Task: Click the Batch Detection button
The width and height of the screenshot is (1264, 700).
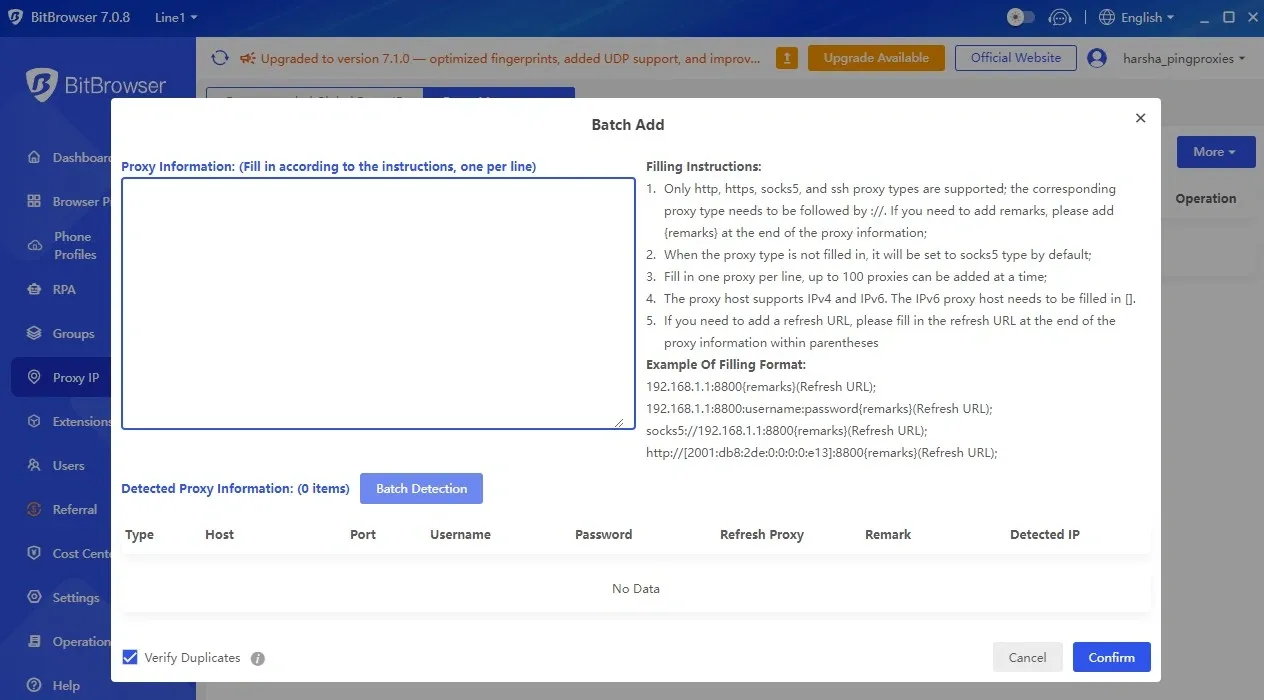Action: [x=421, y=488]
